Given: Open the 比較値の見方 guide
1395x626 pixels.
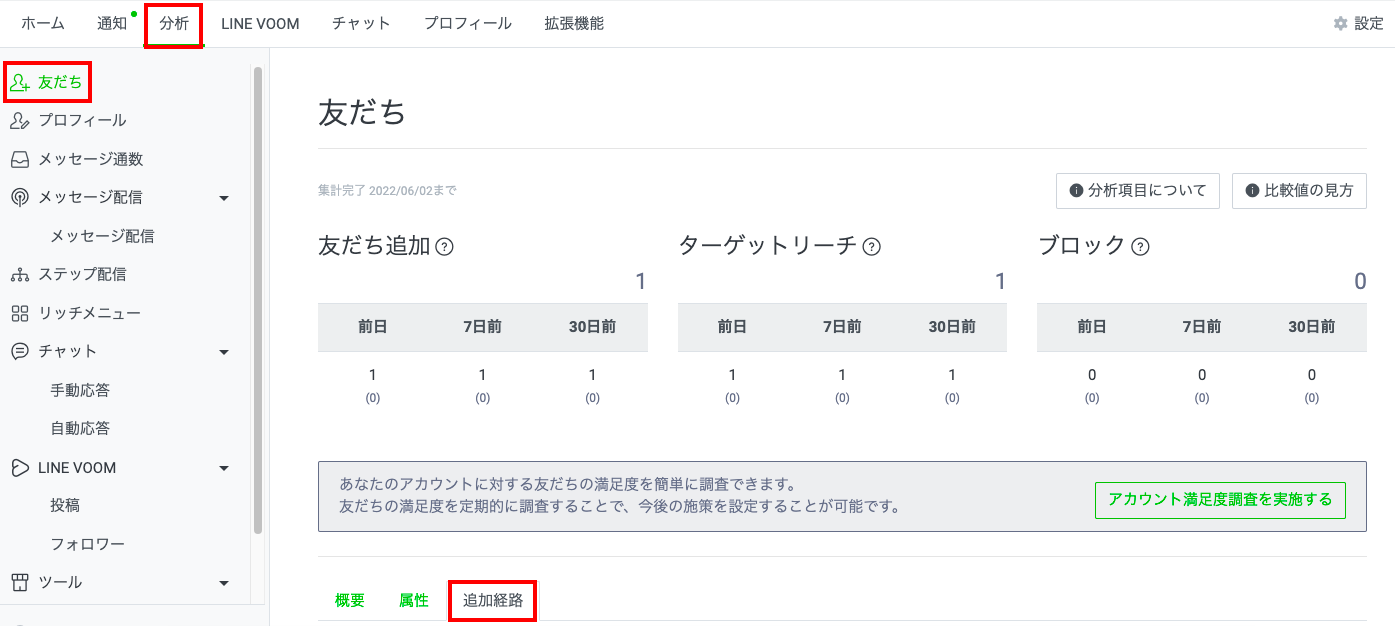Looking at the screenshot, I should click(x=1299, y=190).
